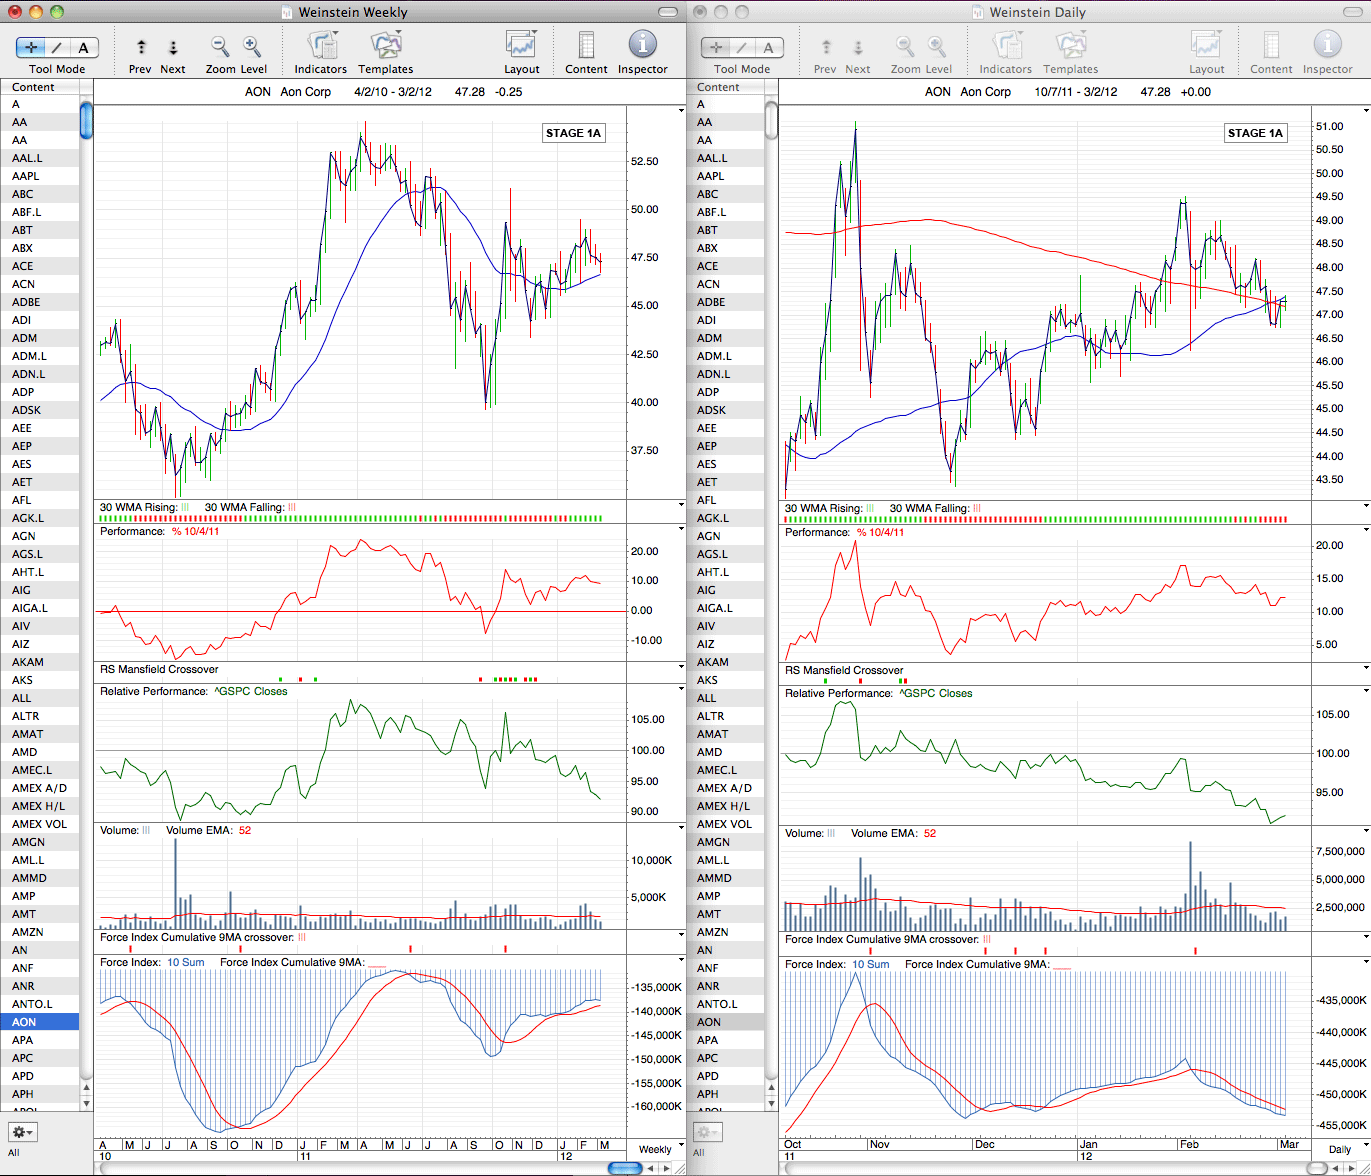This screenshot has width=1371, height=1176.
Task: Select crosshair tool in Weinstein Weekly window
Action: 31,47
